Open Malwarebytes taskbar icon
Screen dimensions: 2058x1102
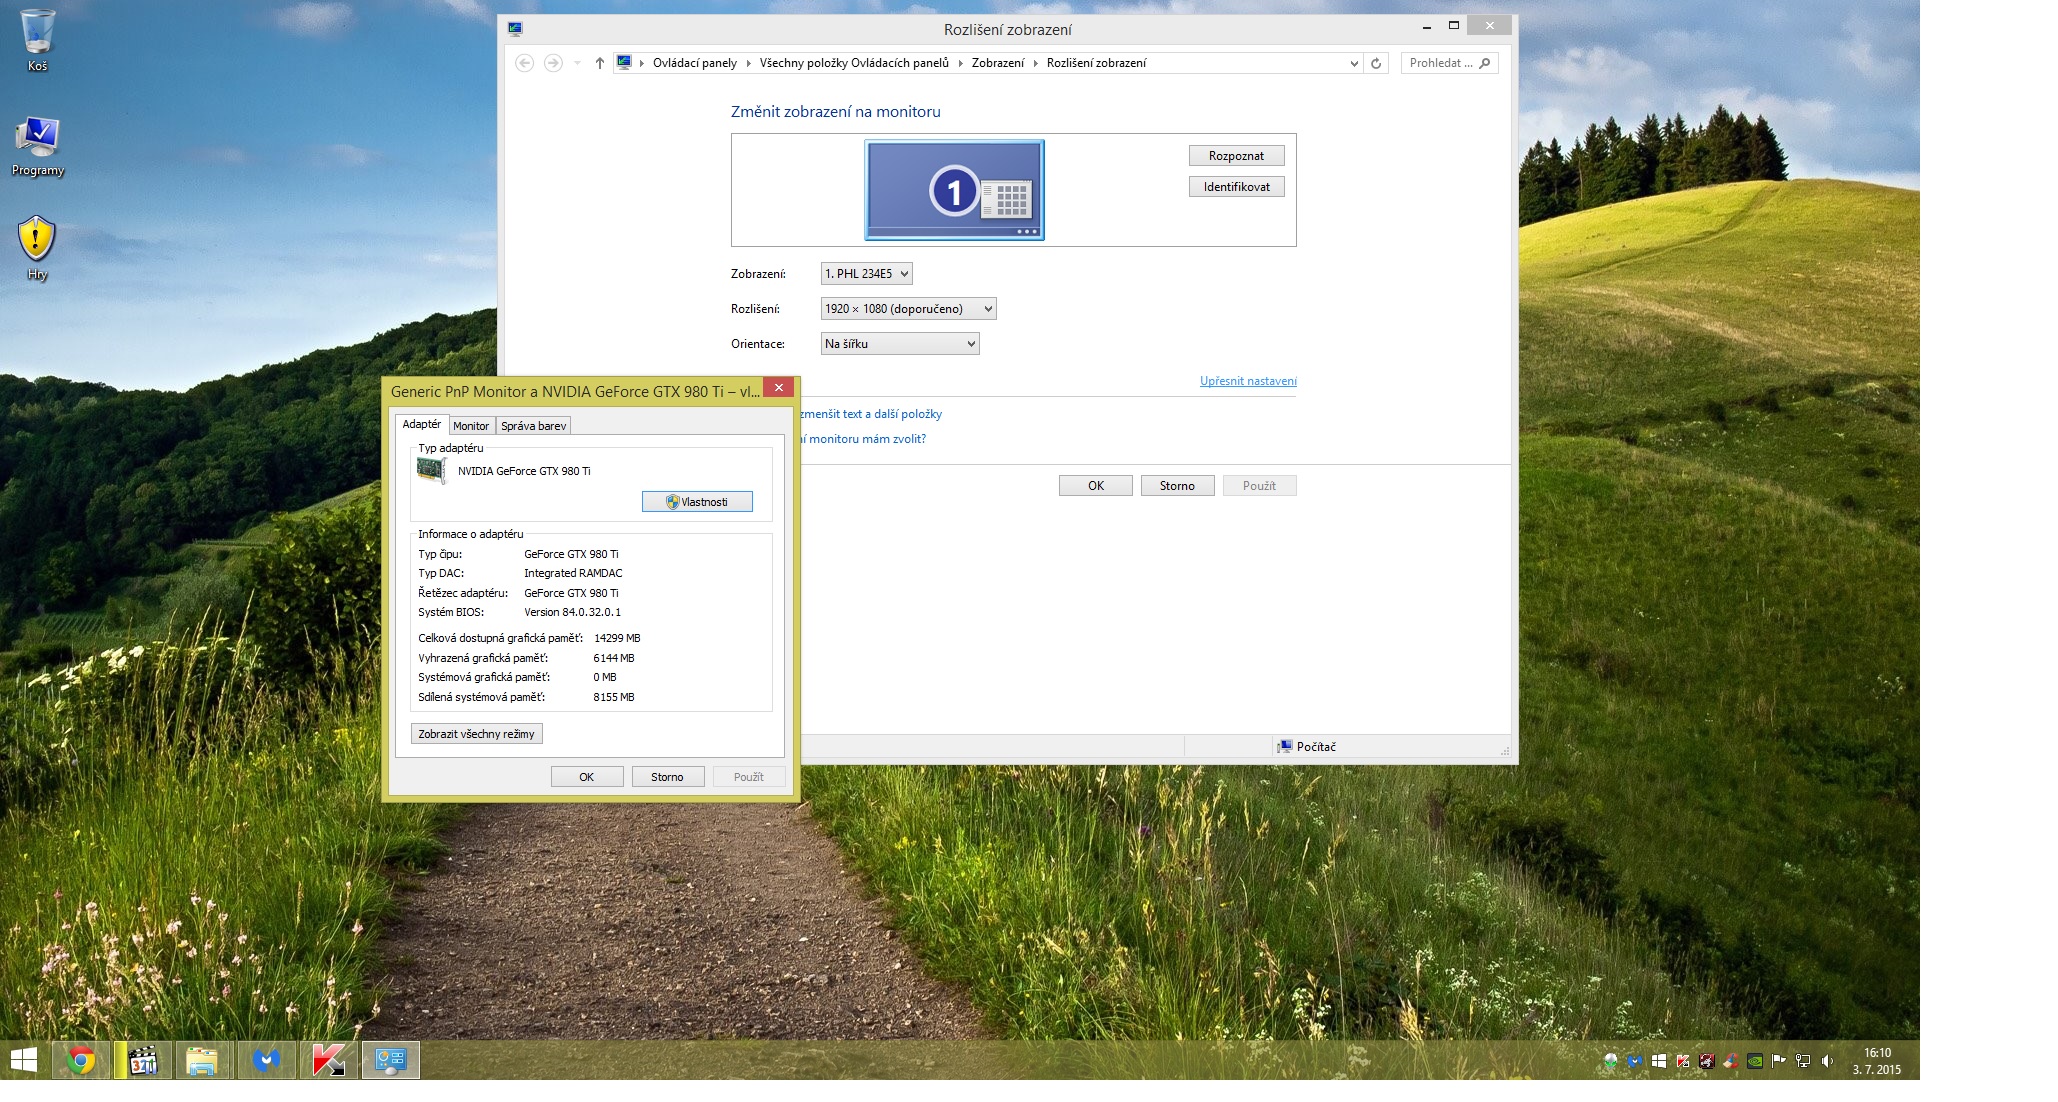click(x=266, y=1060)
